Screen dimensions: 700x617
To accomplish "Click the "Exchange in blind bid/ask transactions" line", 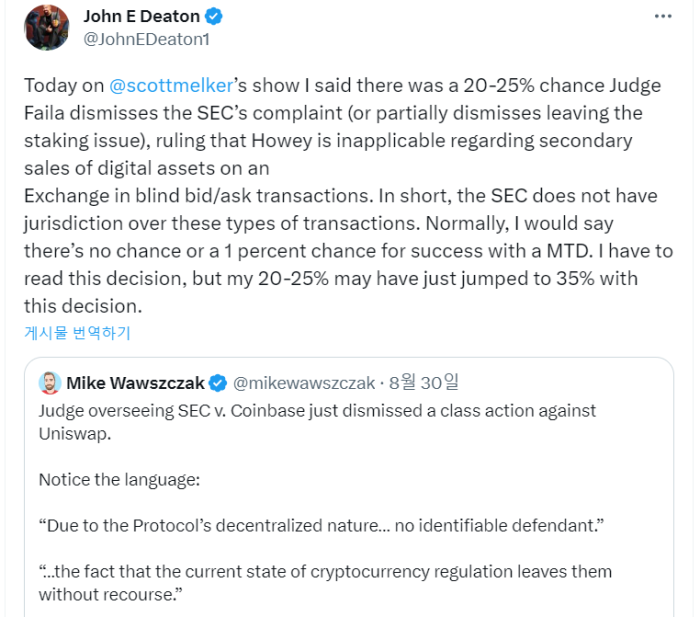I will (198, 196).
